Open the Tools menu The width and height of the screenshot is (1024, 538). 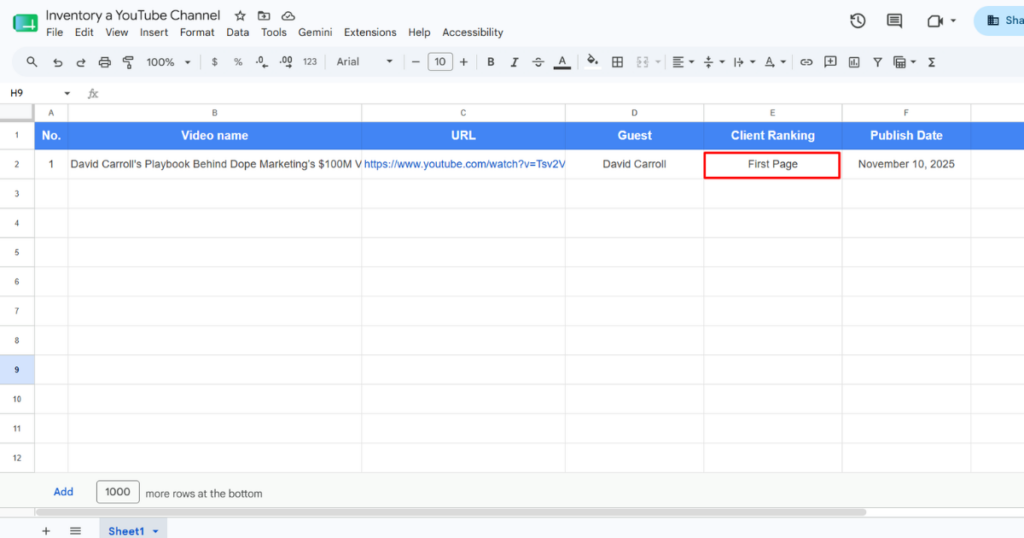coord(274,33)
